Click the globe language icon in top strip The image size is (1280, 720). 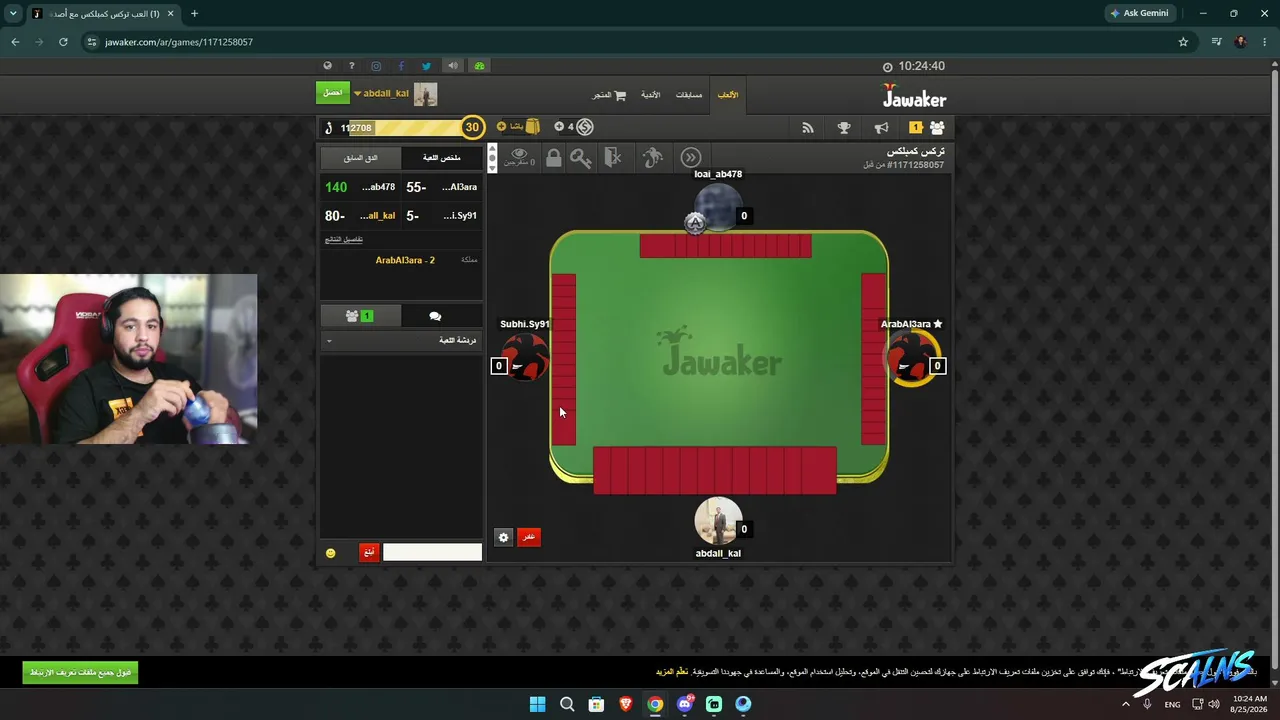coord(327,66)
